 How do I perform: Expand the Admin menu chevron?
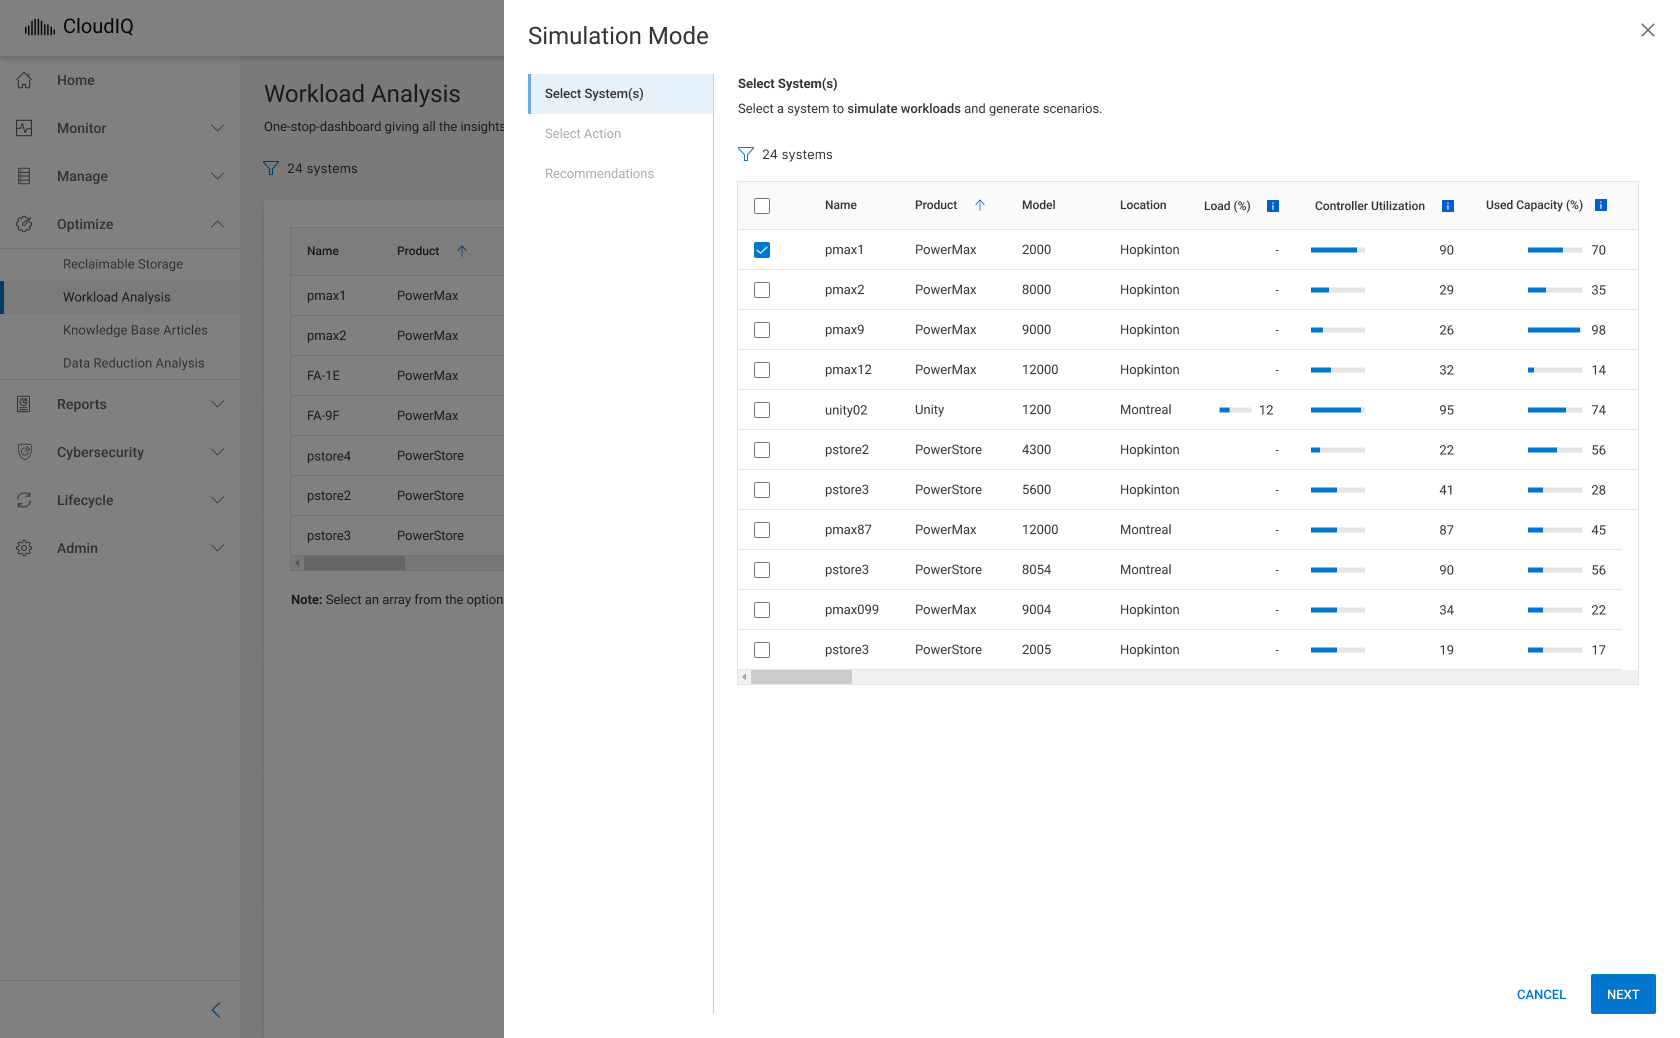click(217, 548)
